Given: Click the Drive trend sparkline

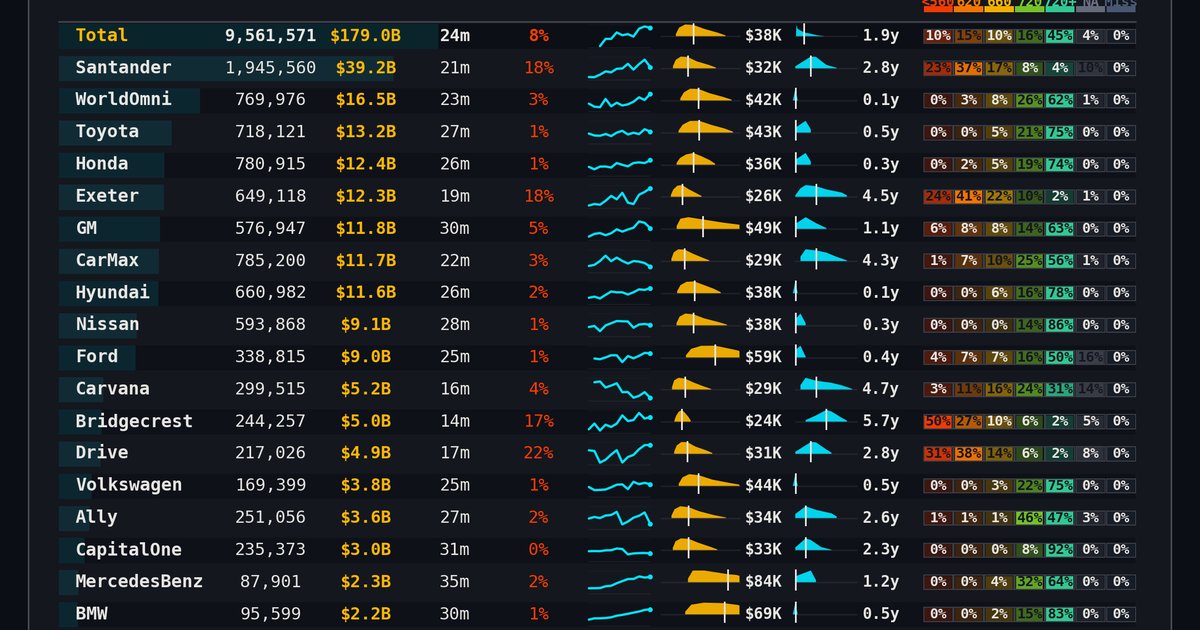Looking at the screenshot, I should (620, 453).
